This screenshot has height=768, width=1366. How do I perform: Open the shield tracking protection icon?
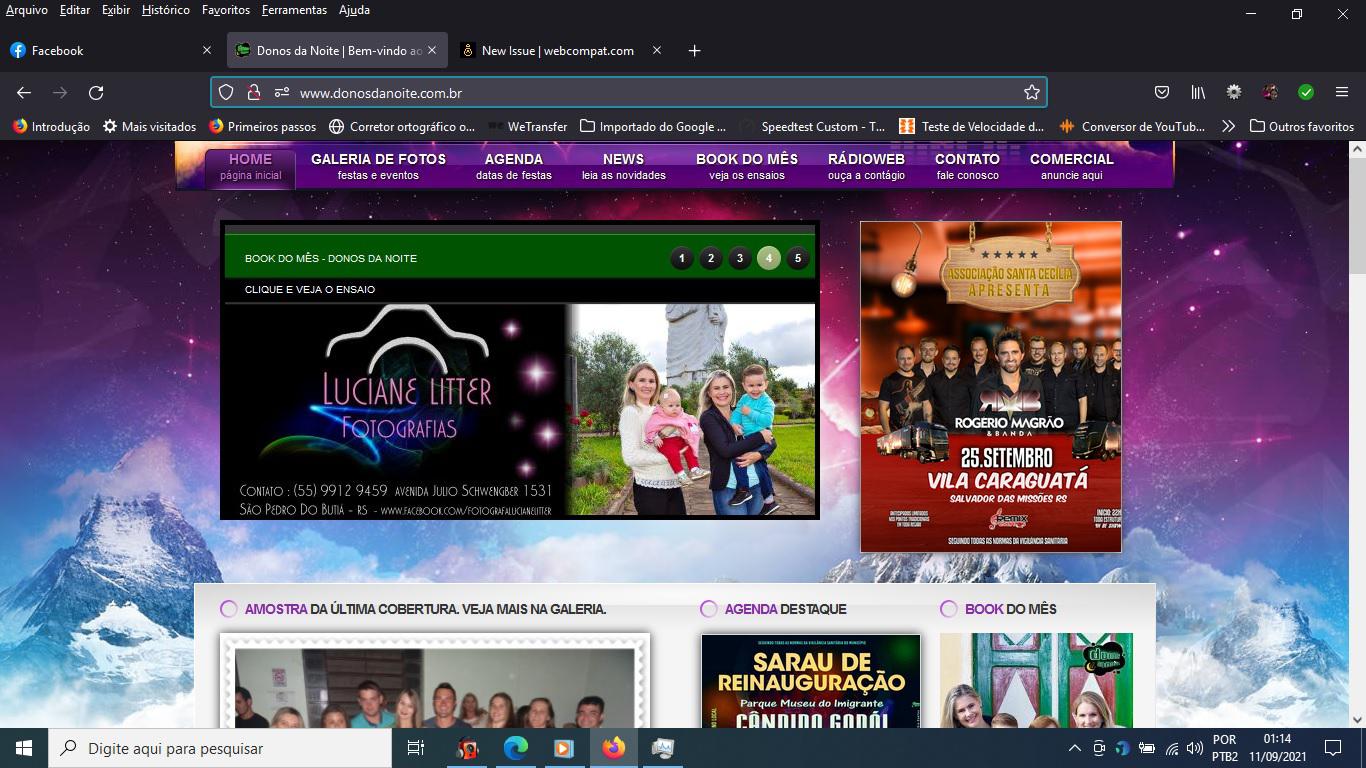point(226,92)
